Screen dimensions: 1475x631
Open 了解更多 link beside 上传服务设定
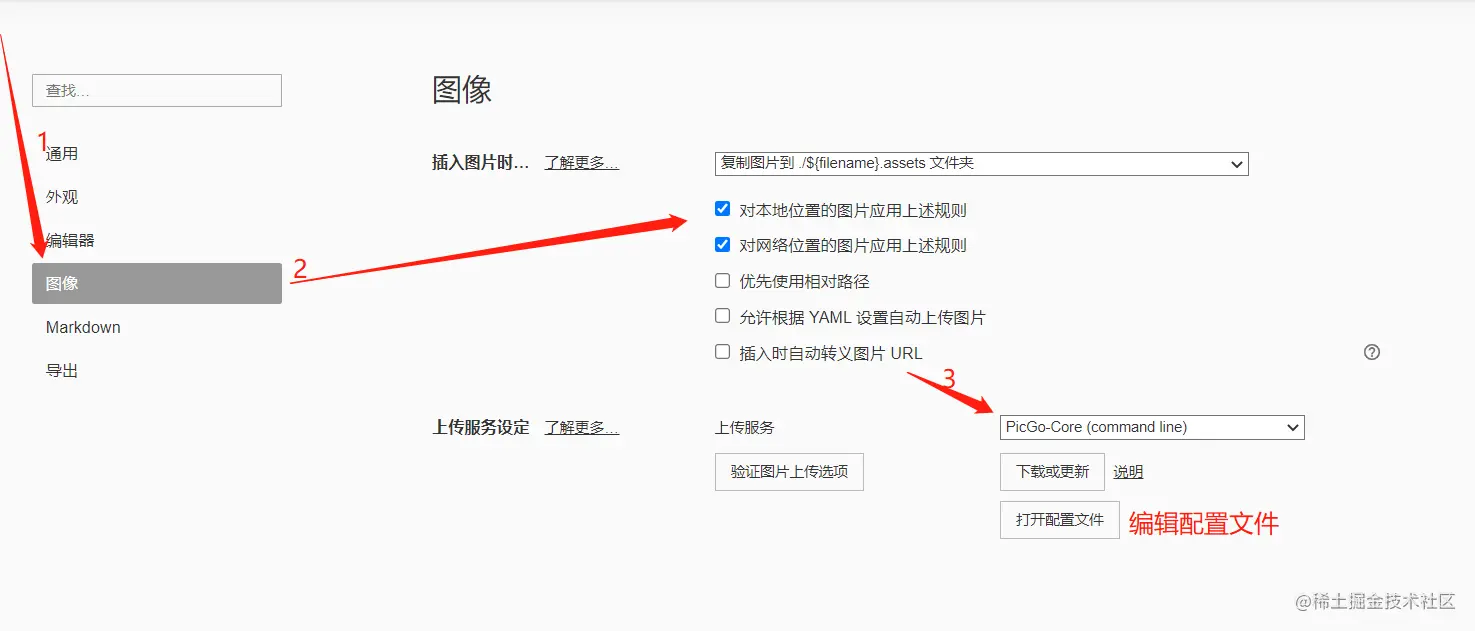[x=581, y=428]
